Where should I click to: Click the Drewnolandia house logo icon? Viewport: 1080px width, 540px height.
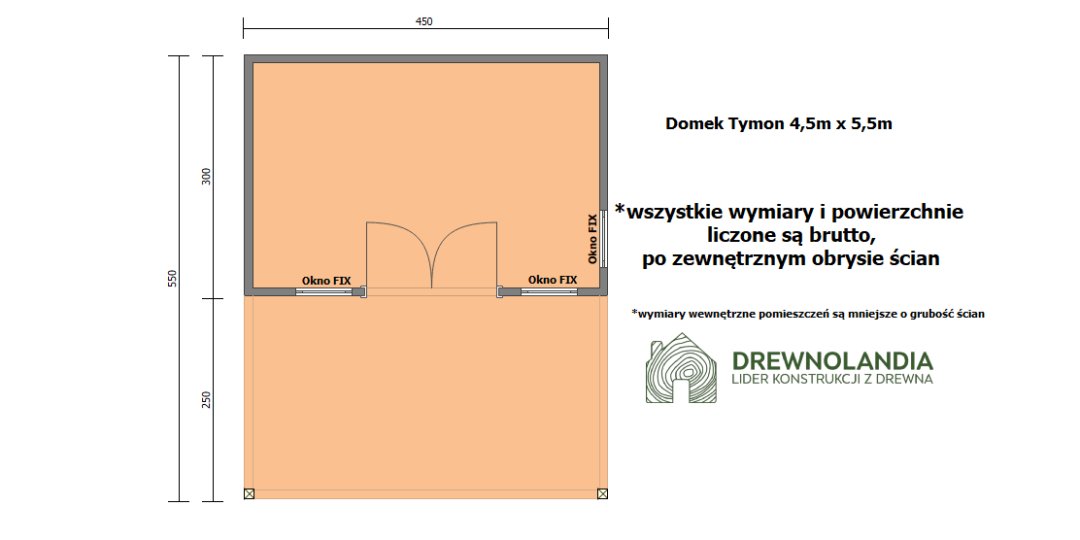pyautogui.click(x=681, y=367)
